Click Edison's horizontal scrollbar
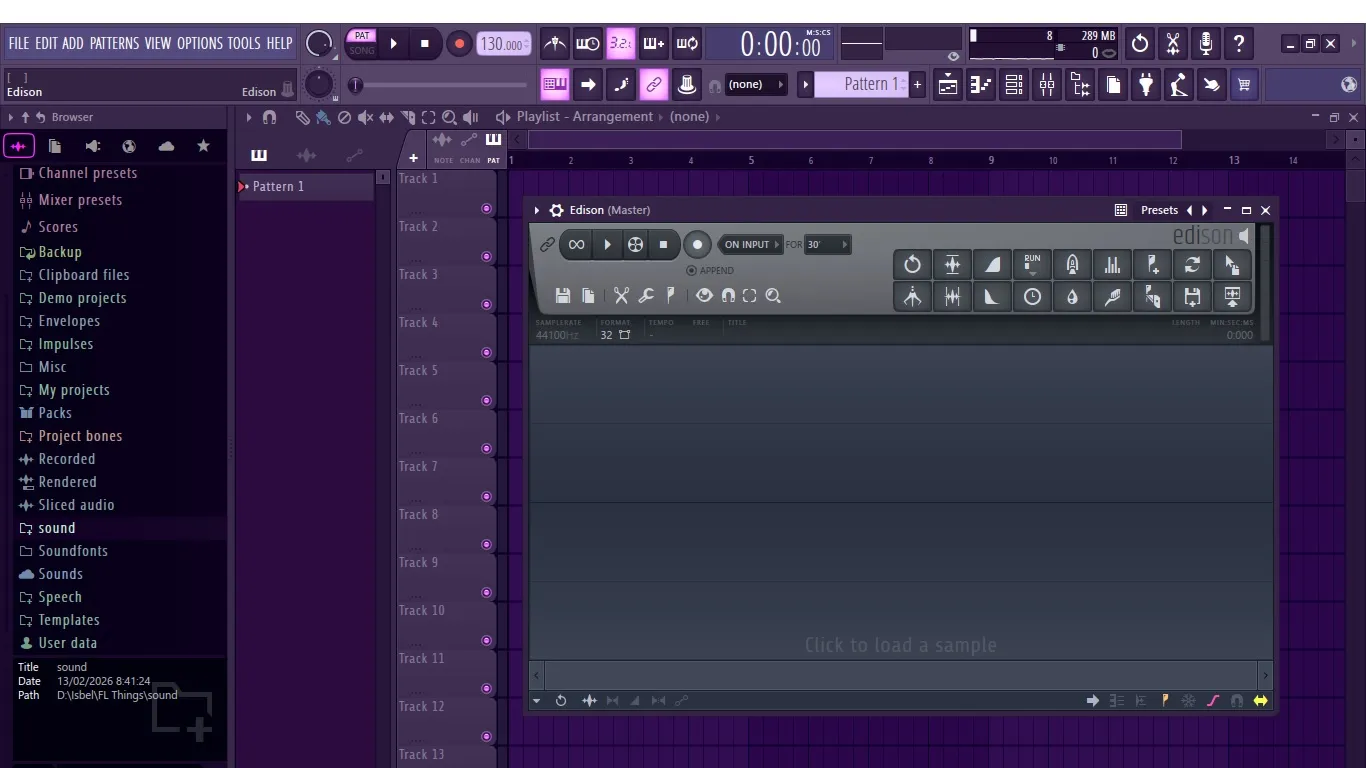 tap(901, 675)
